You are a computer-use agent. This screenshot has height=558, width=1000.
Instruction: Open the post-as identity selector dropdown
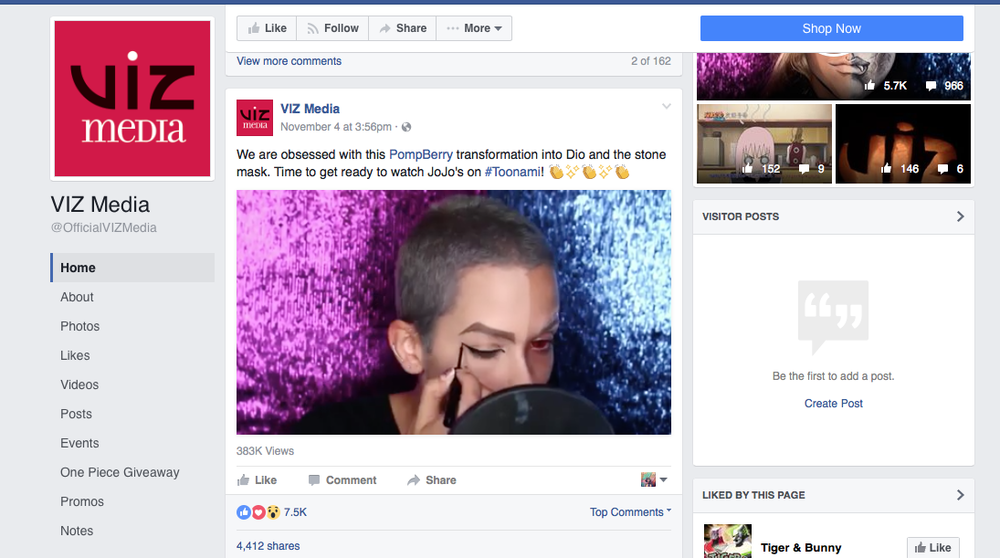[654, 480]
